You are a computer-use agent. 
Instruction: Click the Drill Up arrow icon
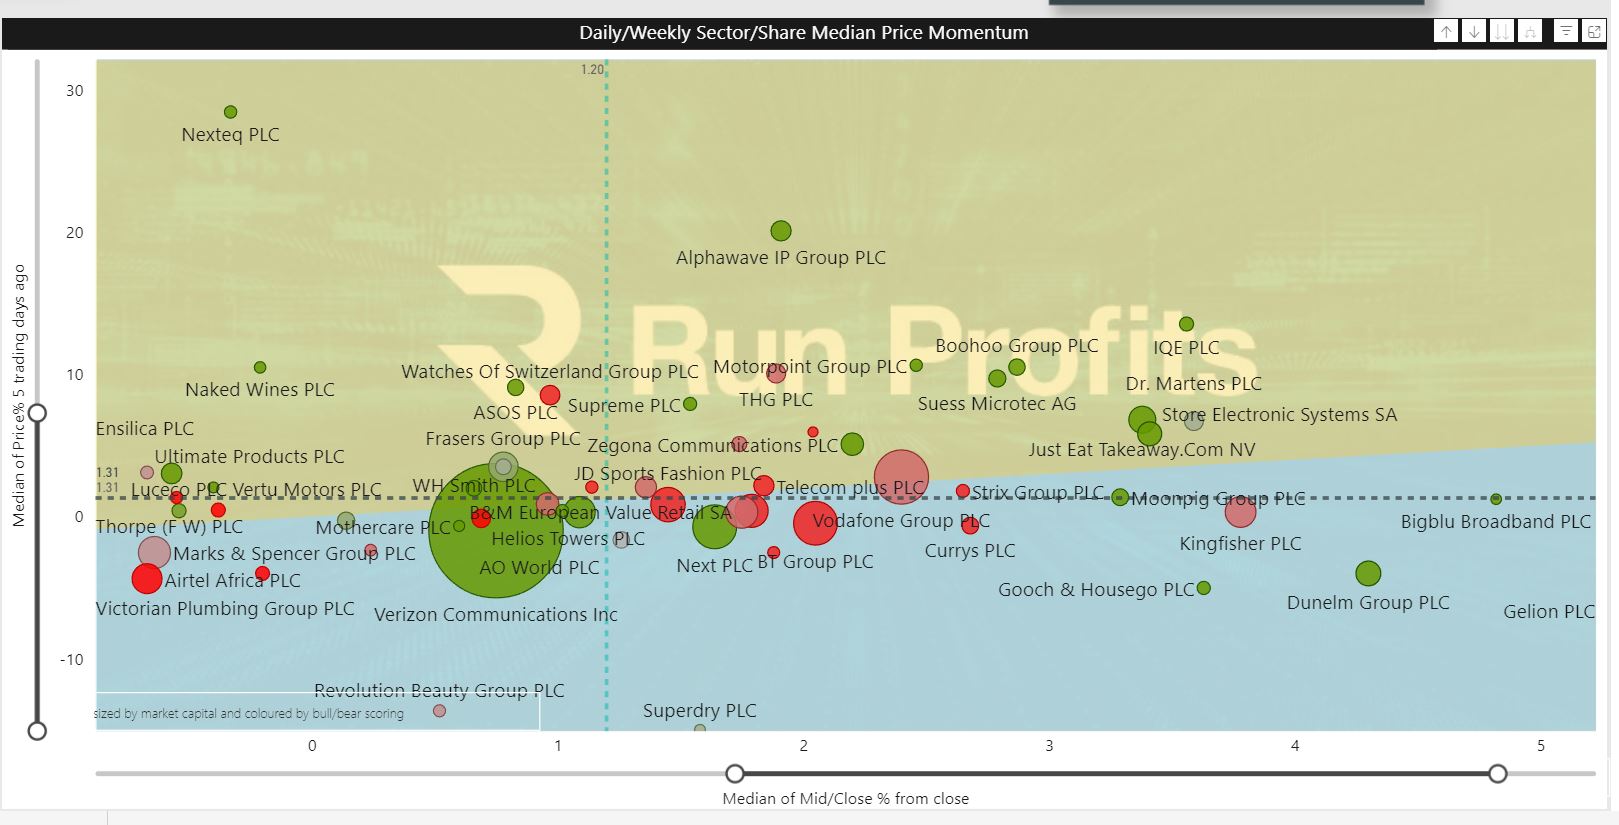tap(1446, 32)
